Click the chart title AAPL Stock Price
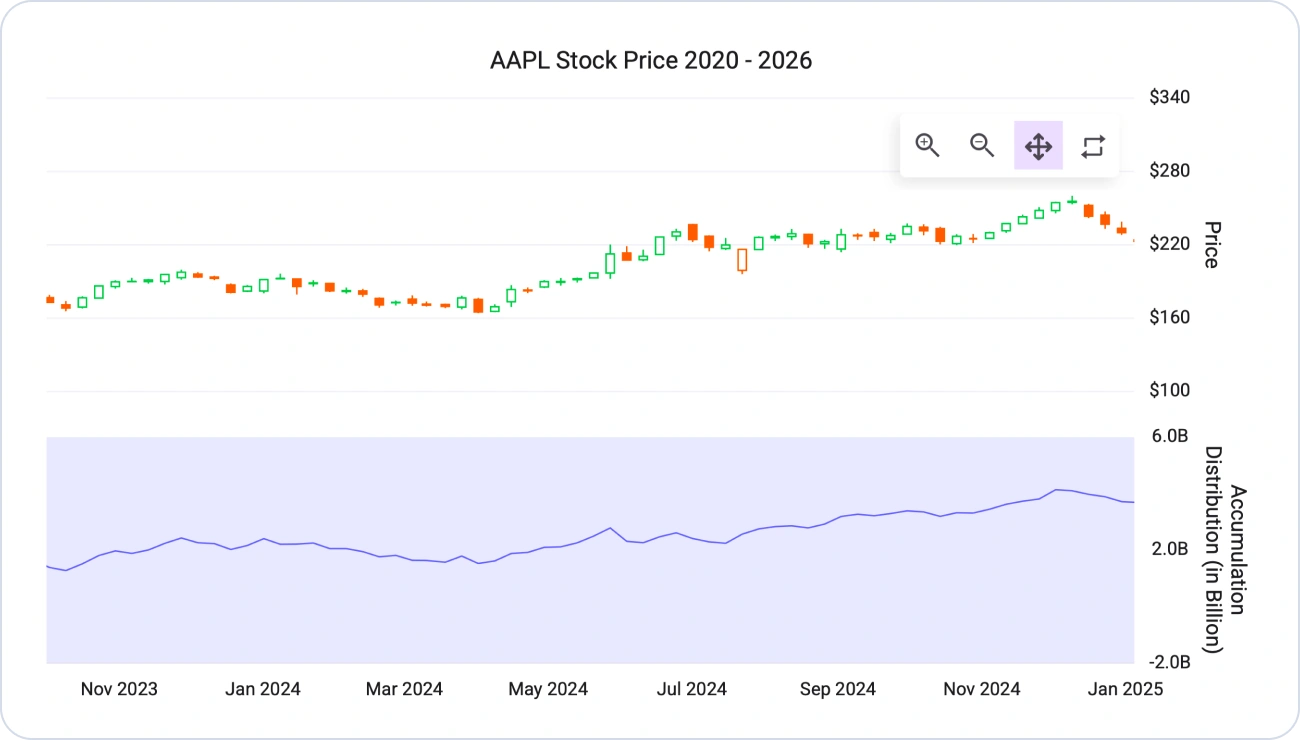This screenshot has width=1300, height=740. pos(651,61)
